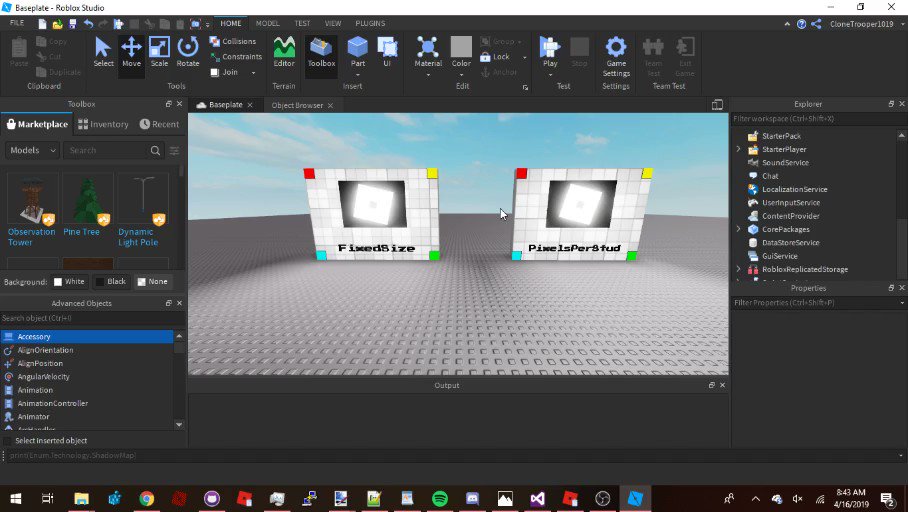
Task: Activate the Scale tool
Action: (159, 52)
